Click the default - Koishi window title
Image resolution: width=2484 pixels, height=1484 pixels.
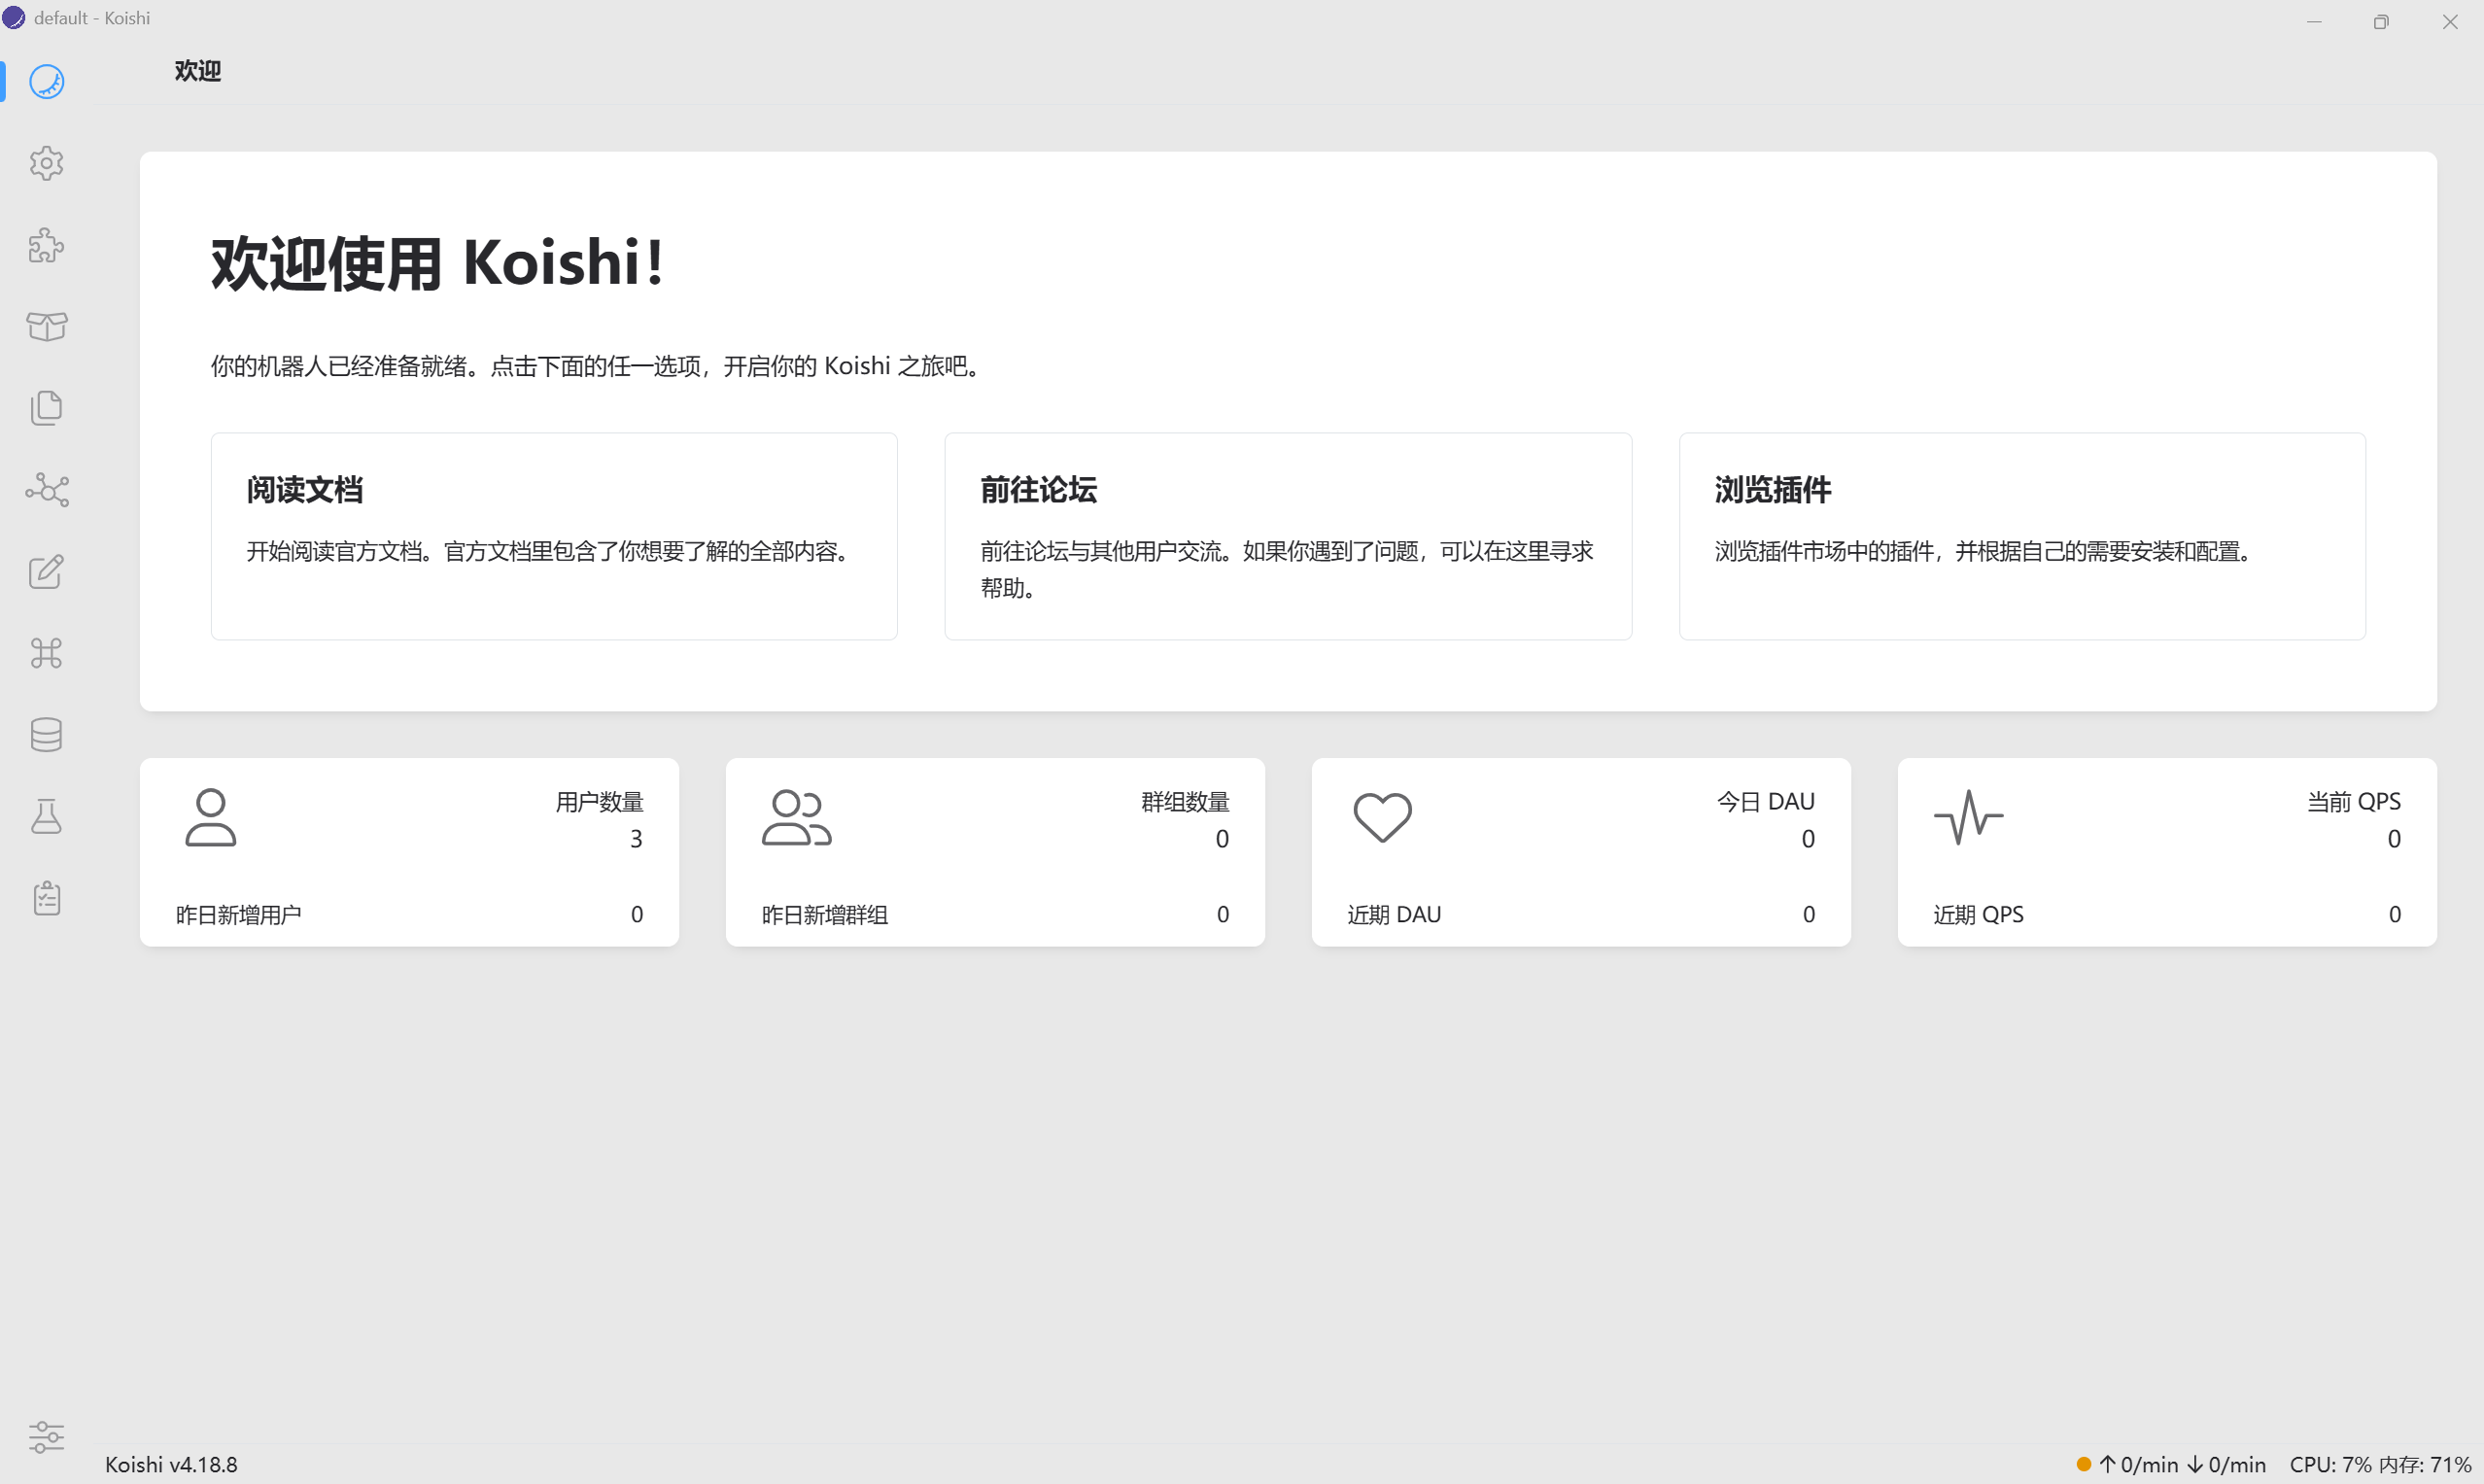92,18
